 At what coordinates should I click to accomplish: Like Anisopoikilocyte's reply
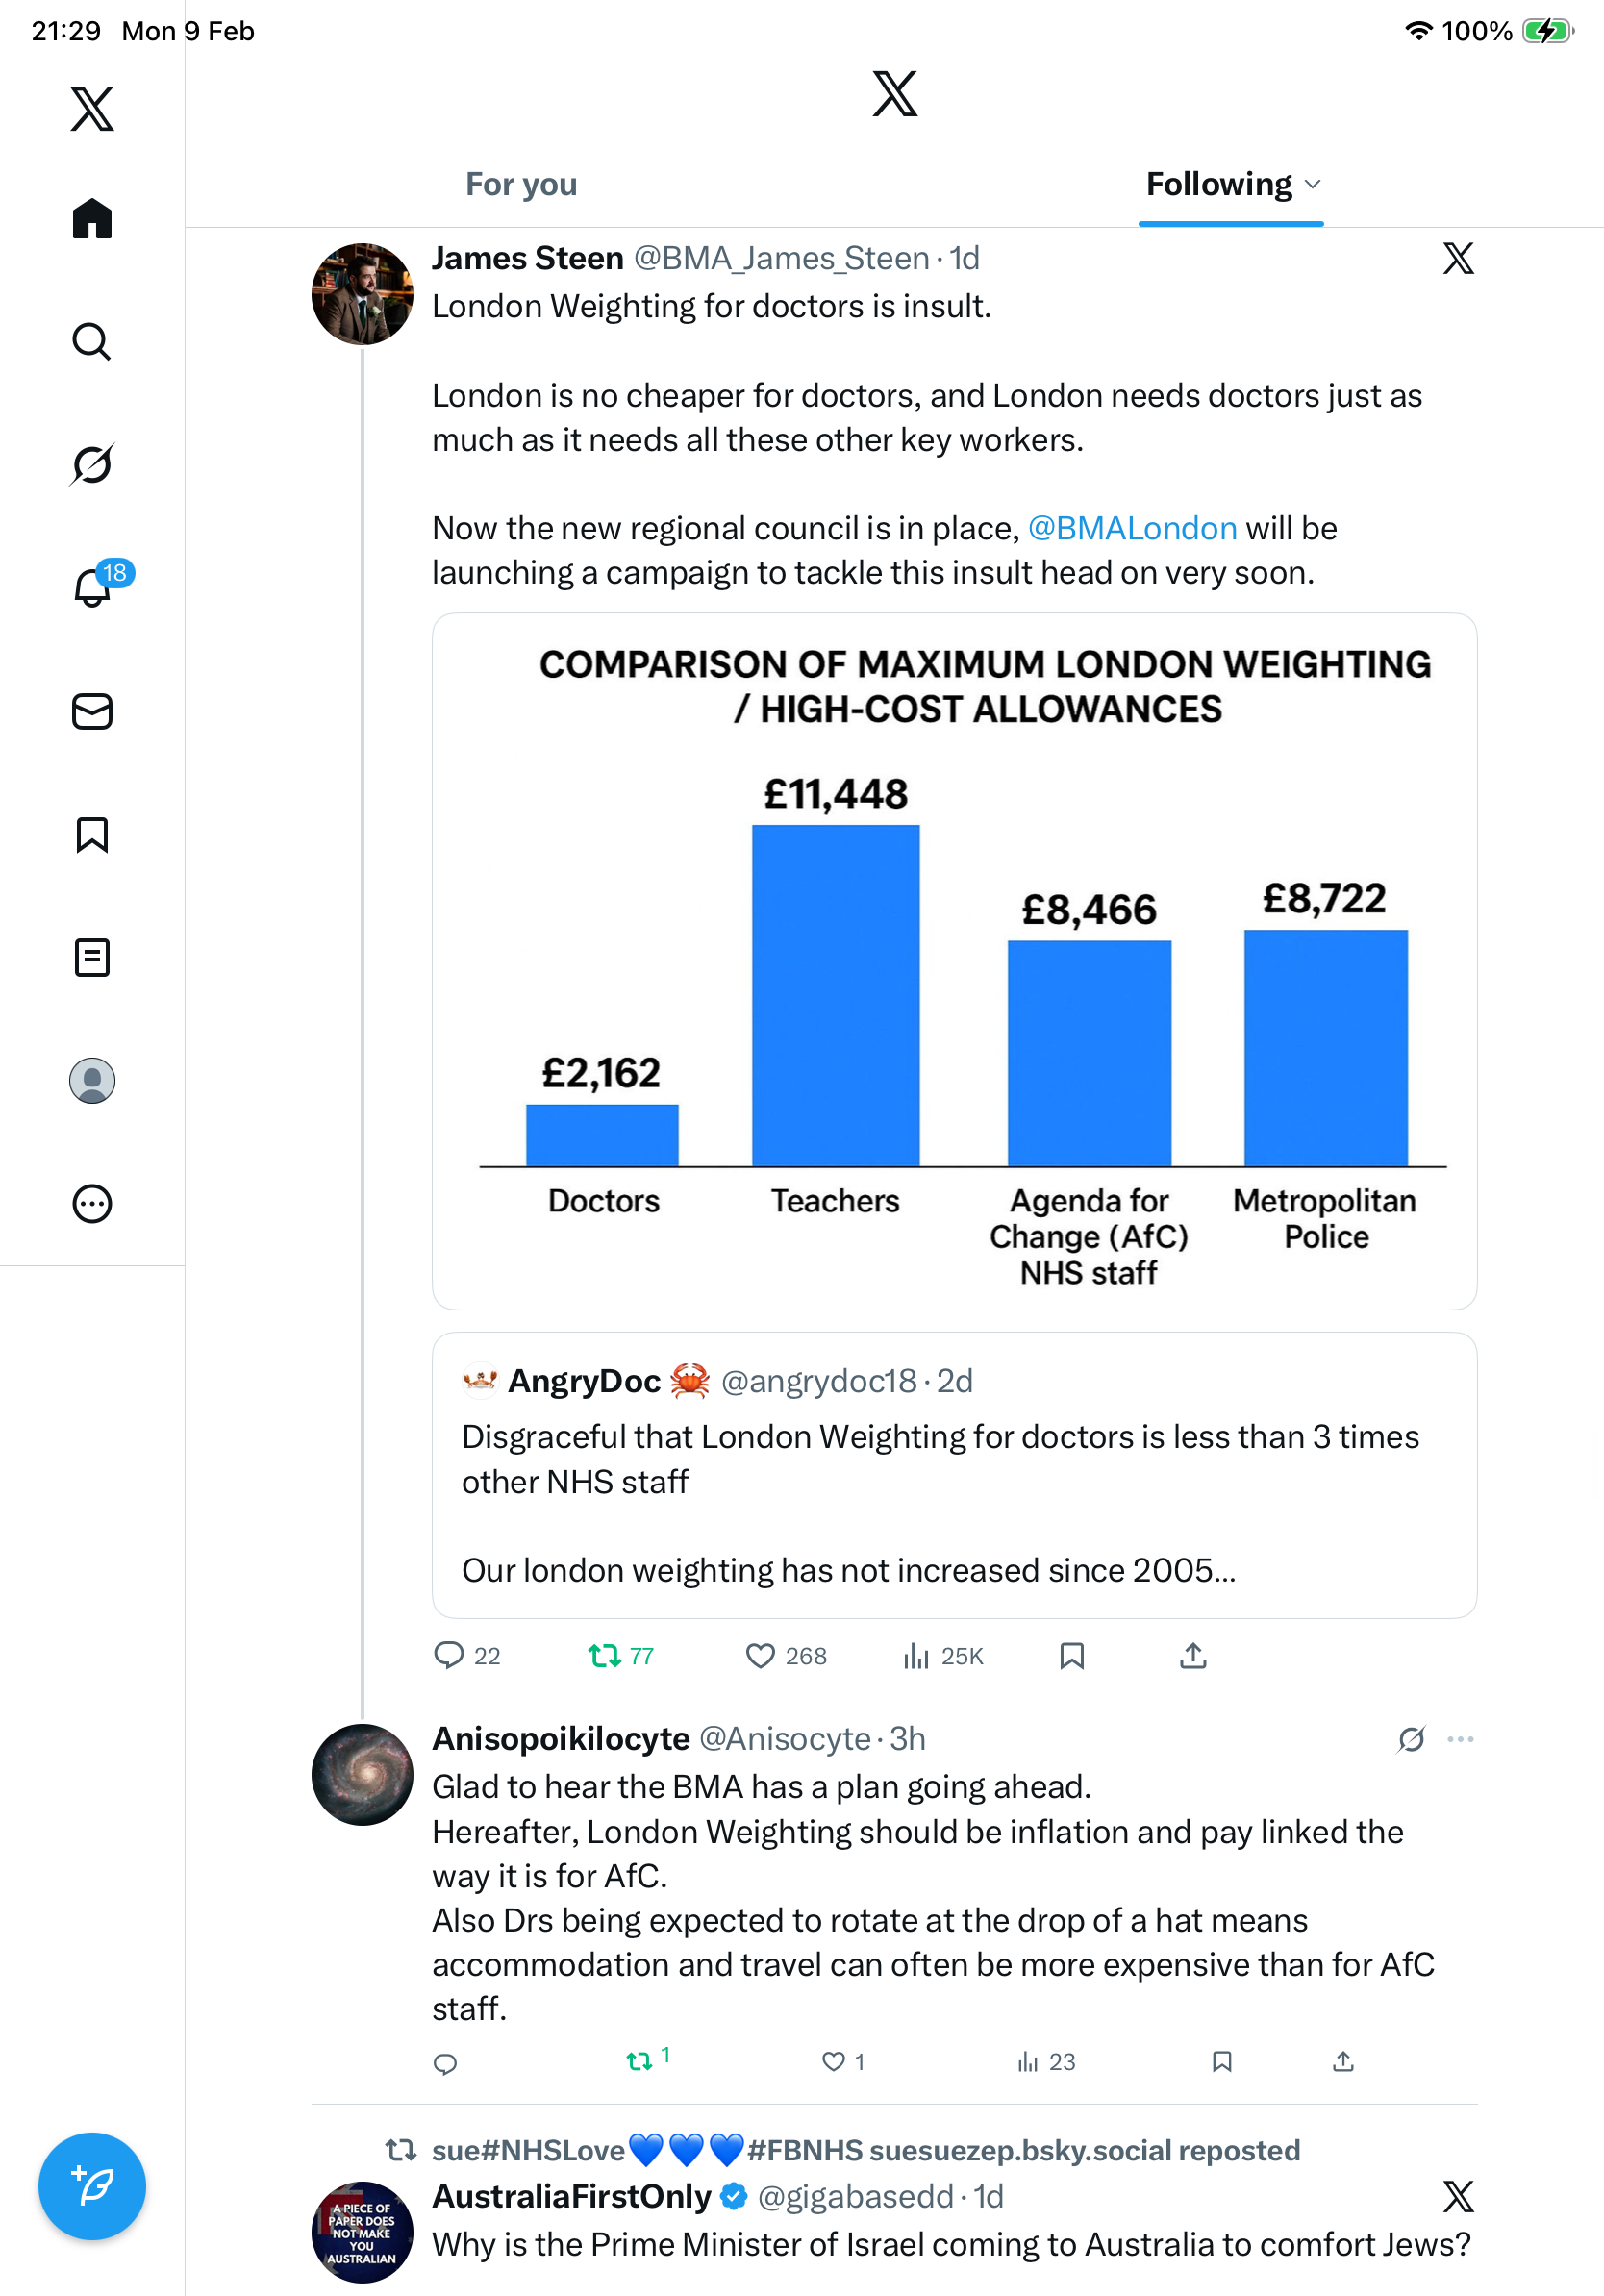[833, 2061]
